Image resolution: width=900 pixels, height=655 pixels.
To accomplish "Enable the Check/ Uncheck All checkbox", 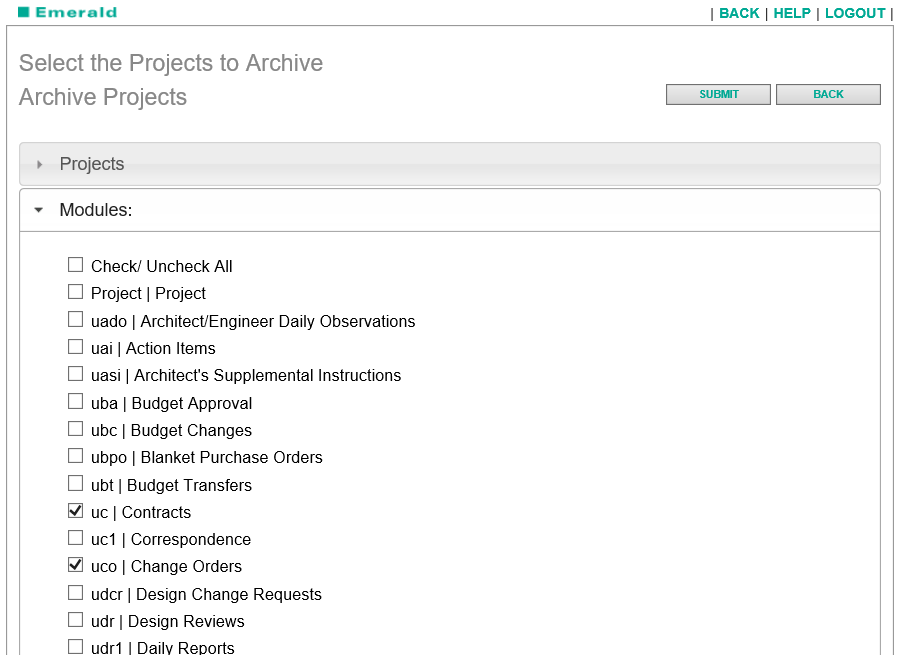I will click(x=76, y=265).
